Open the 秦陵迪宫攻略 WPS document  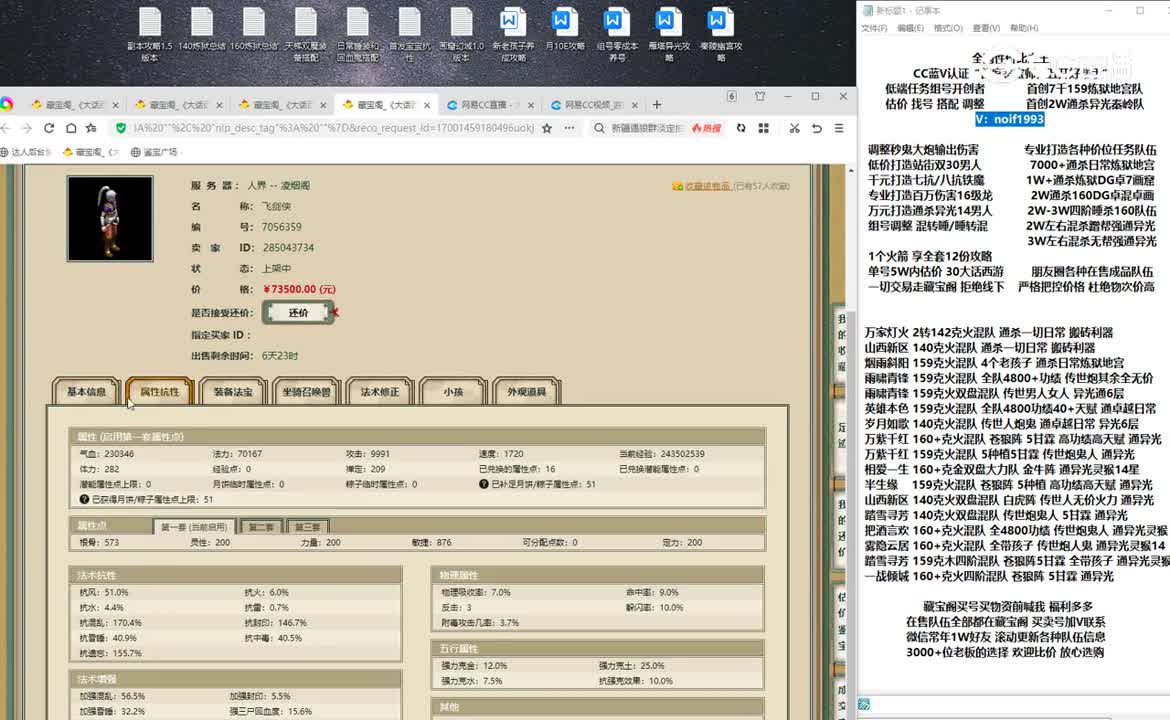[x=721, y=34]
